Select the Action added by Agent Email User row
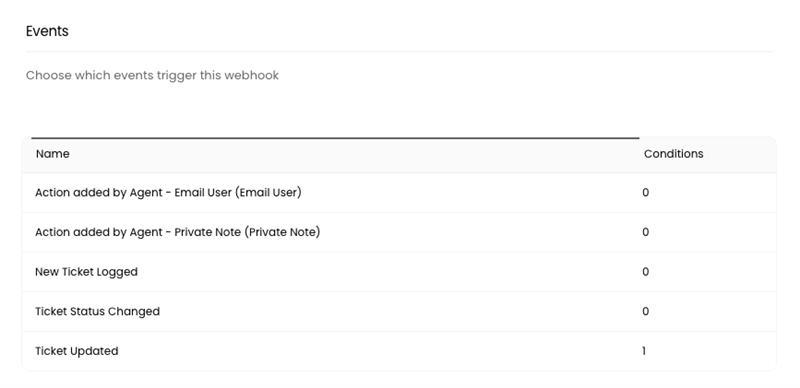The height and width of the screenshot is (388, 800). (399, 192)
